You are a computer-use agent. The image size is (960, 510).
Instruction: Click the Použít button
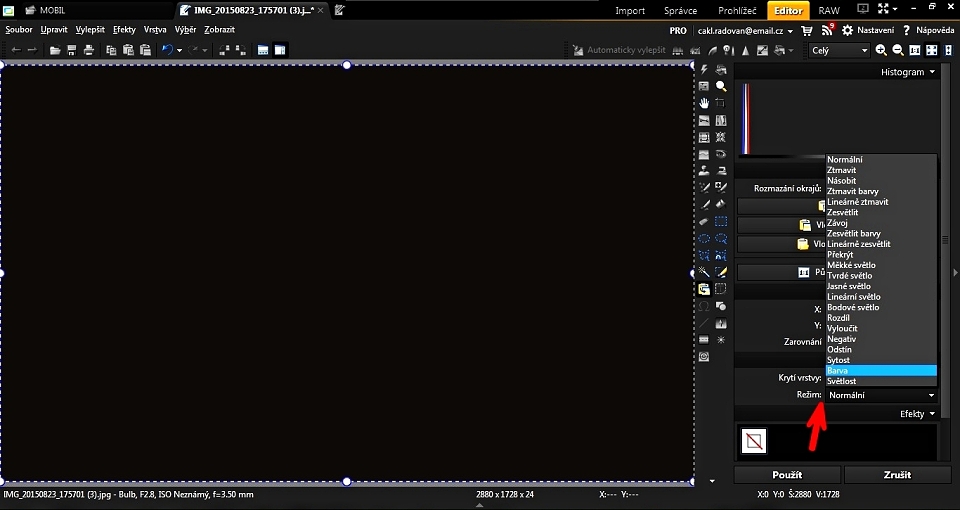coord(787,474)
